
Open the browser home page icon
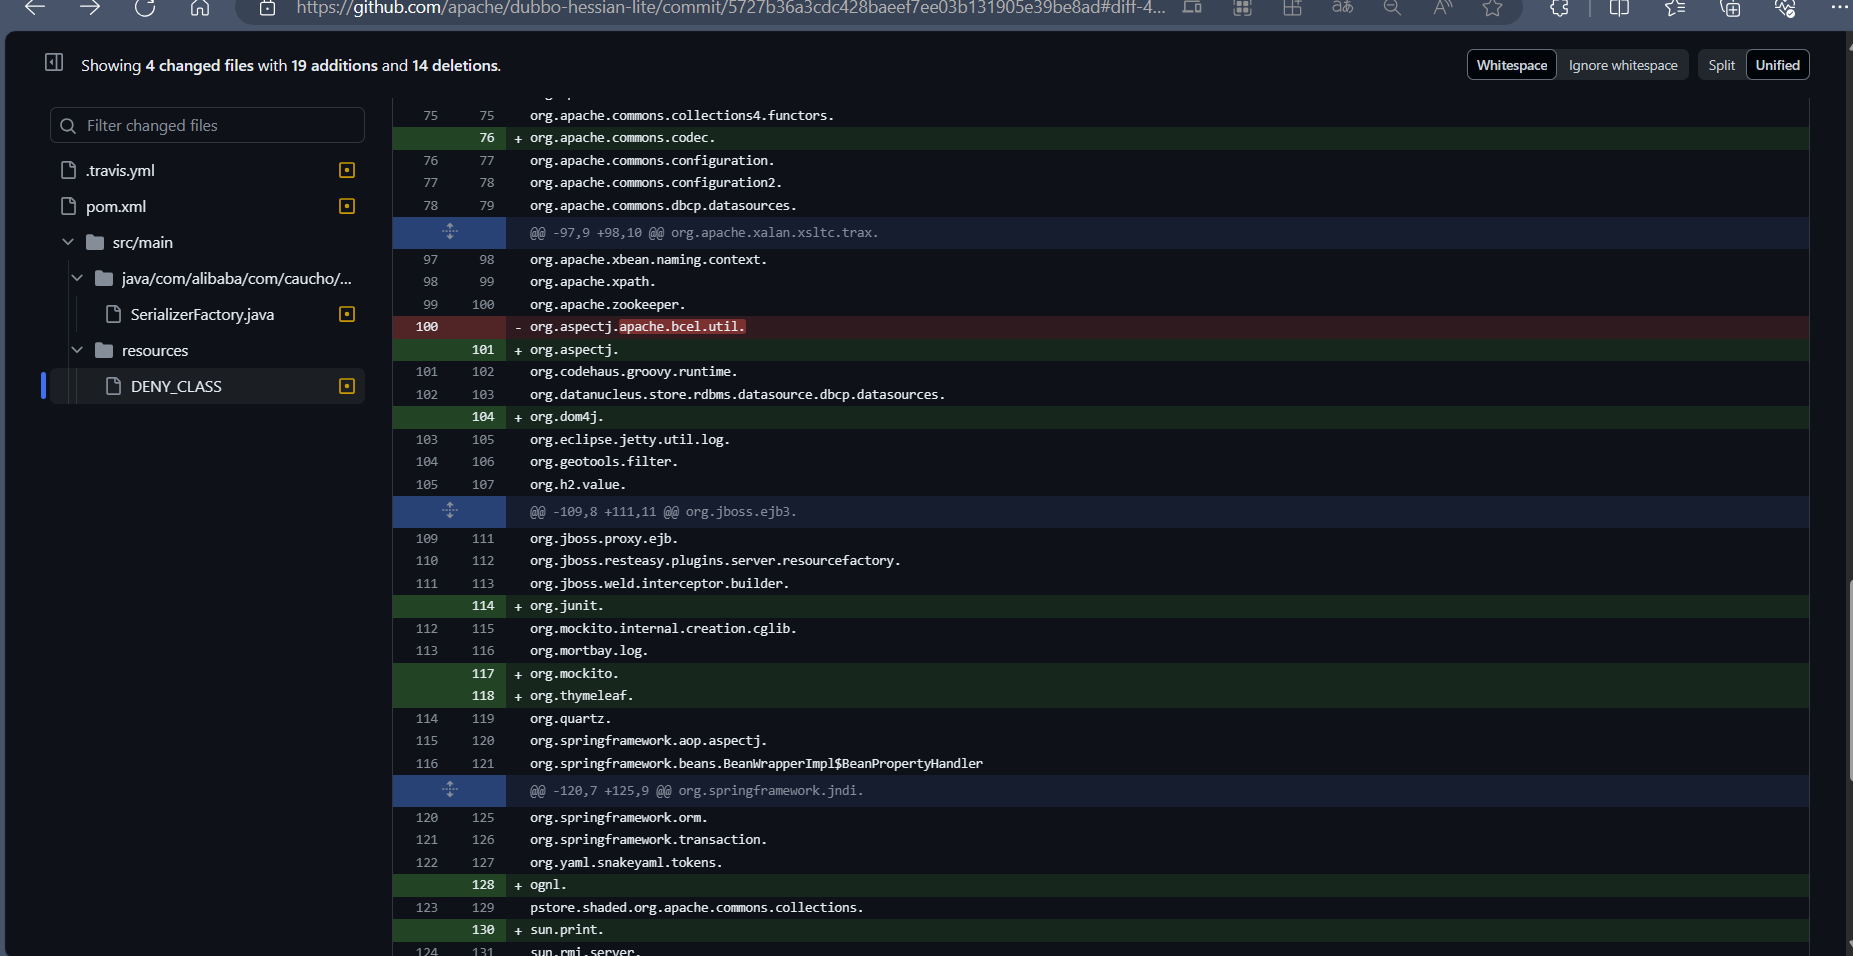coord(200,8)
